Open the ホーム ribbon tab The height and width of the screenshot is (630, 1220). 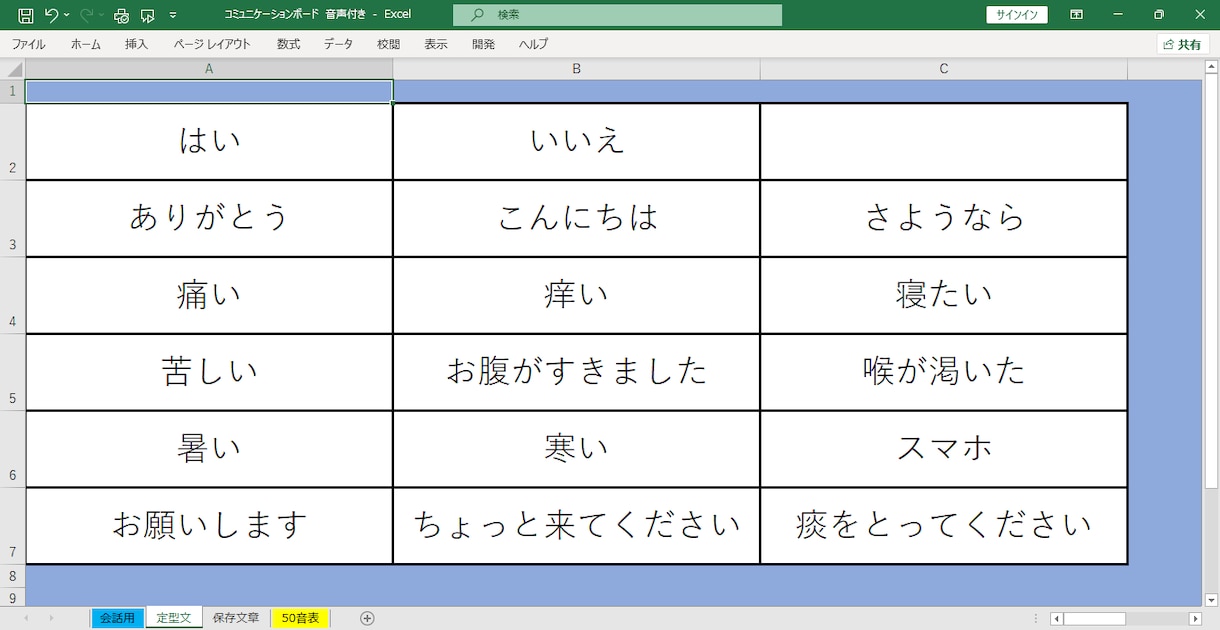(86, 44)
